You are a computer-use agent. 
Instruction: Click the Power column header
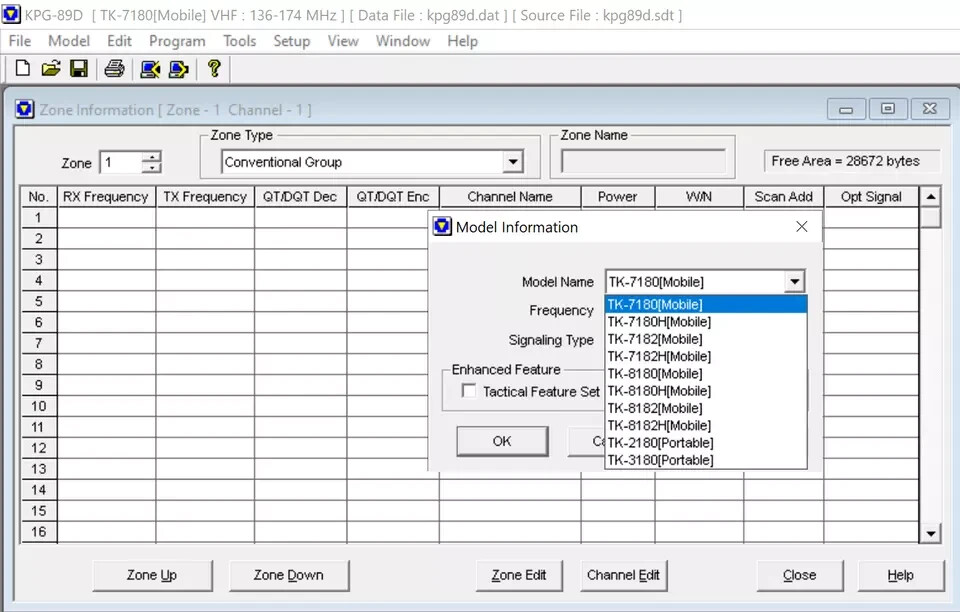click(618, 197)
